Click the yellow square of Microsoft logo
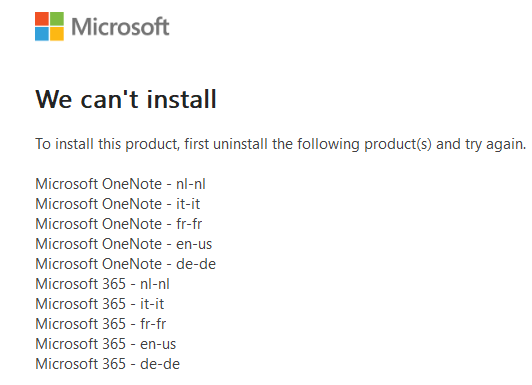Screen dimensions: 532x385 coord(57,34)
